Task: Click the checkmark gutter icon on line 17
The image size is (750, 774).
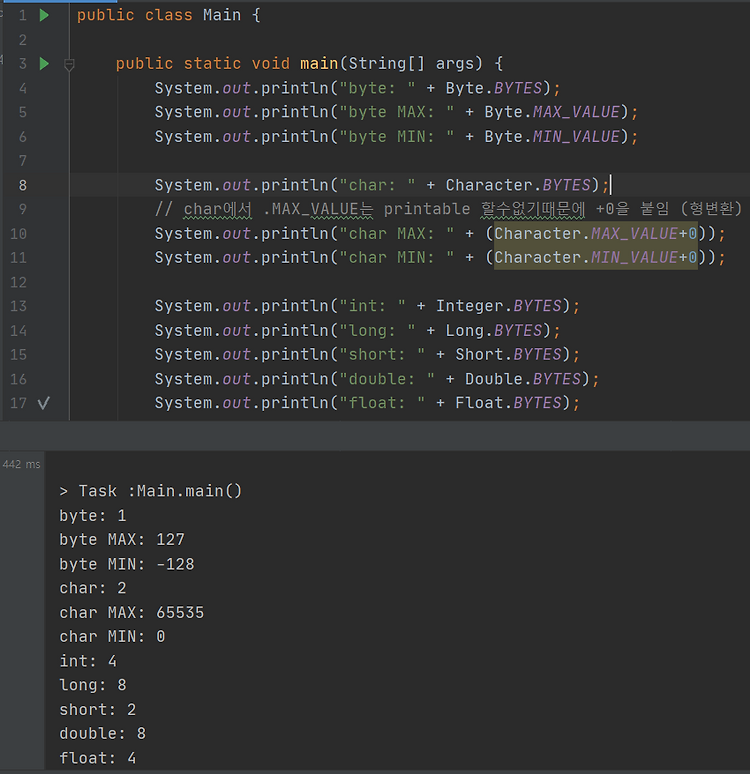Action: (x=43, y=403)
